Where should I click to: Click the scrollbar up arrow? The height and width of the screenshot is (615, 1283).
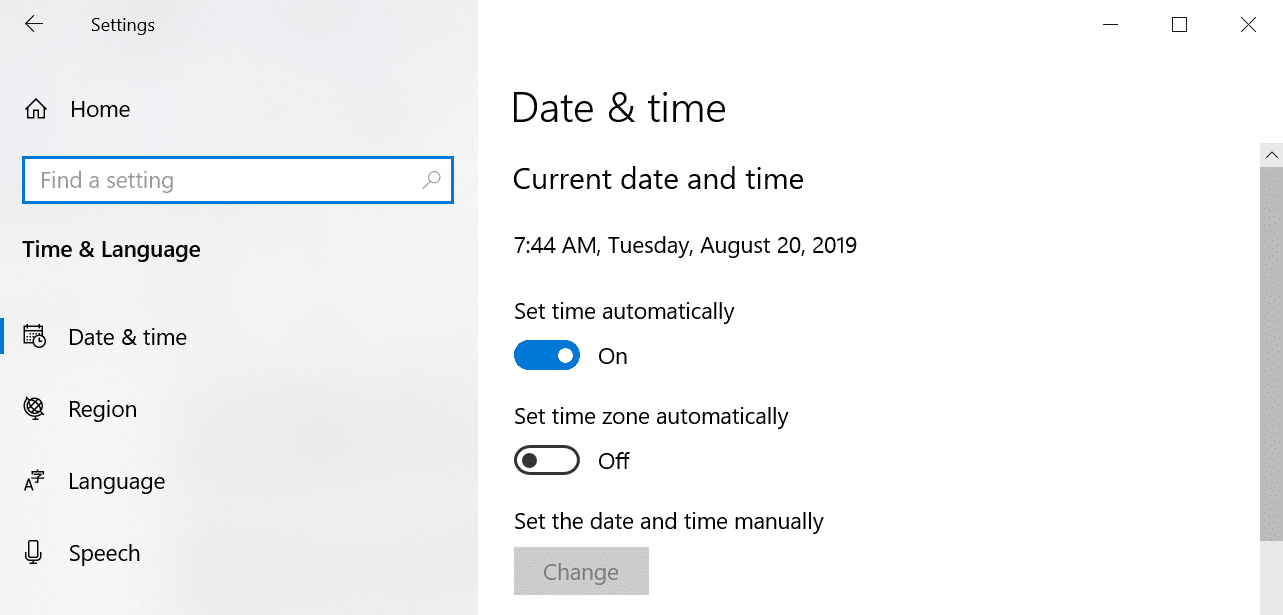(x=1271, y=154)
